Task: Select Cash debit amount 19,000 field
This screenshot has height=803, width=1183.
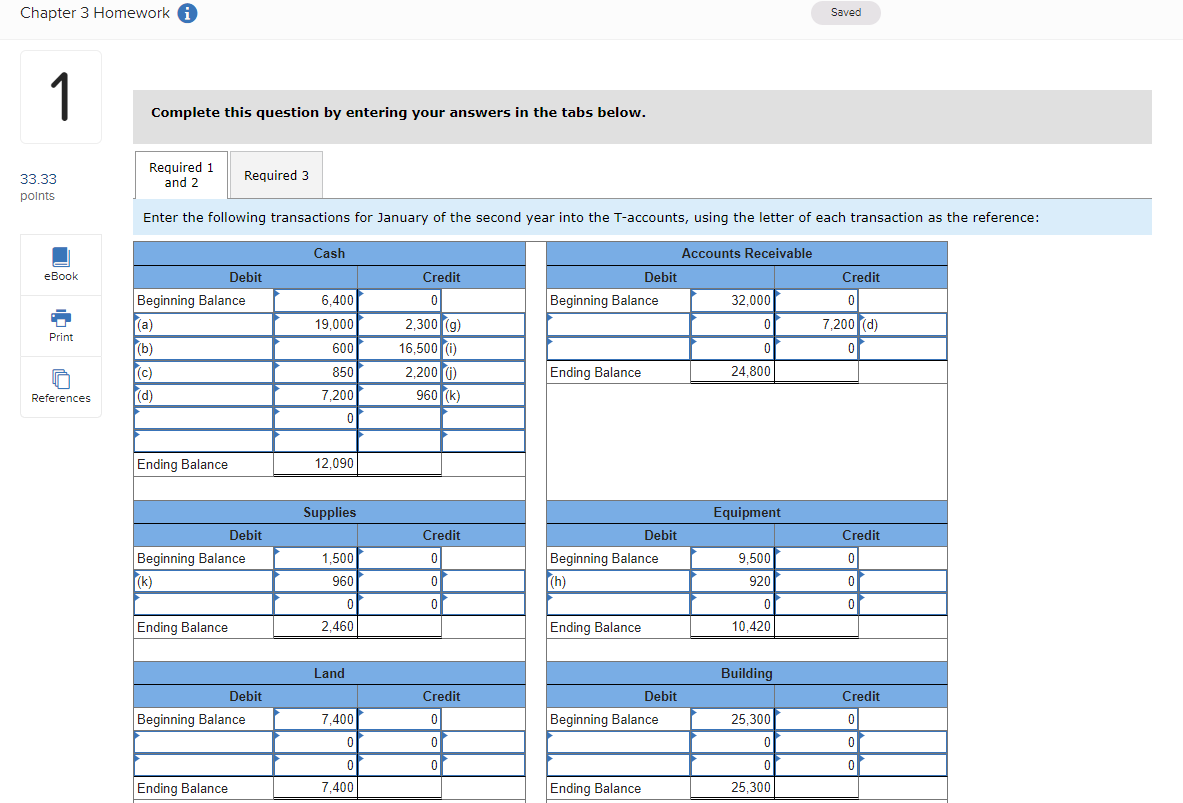Action: [315, 325]
